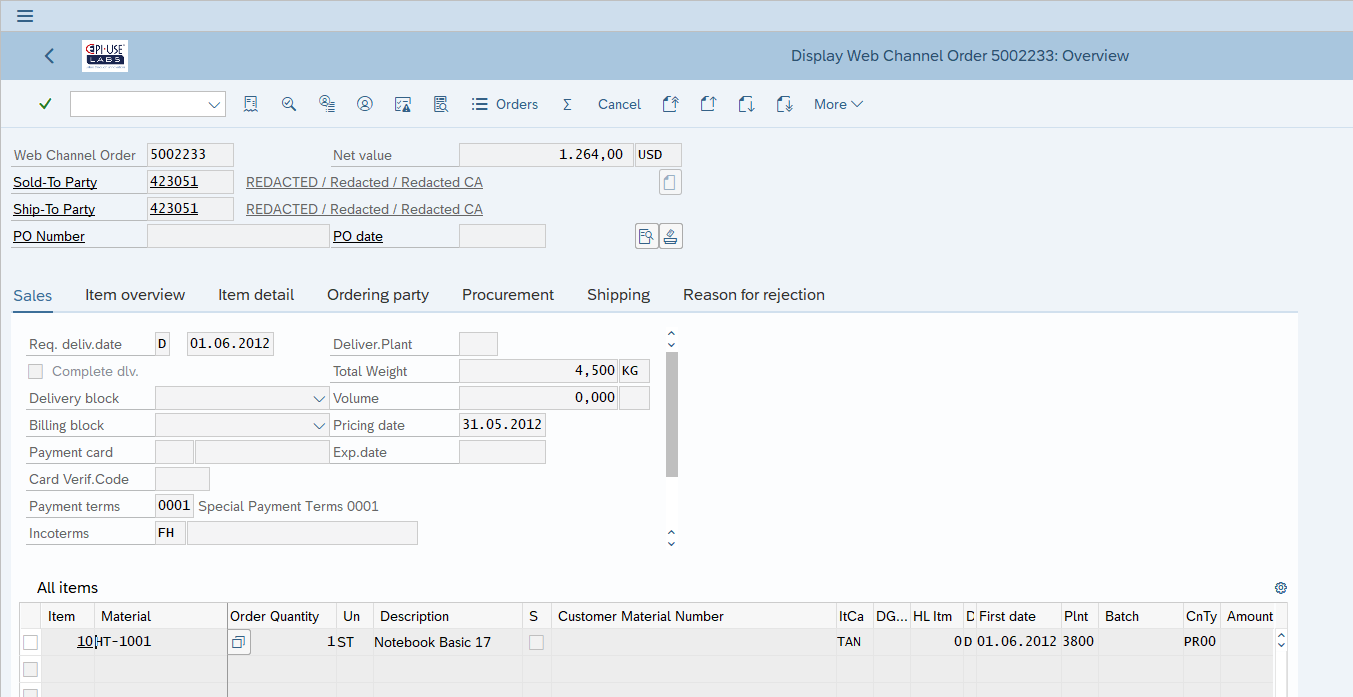1353x697 pixels.
Task: Click the magnifier status overview icon
Action: click(x=289, y=104)
